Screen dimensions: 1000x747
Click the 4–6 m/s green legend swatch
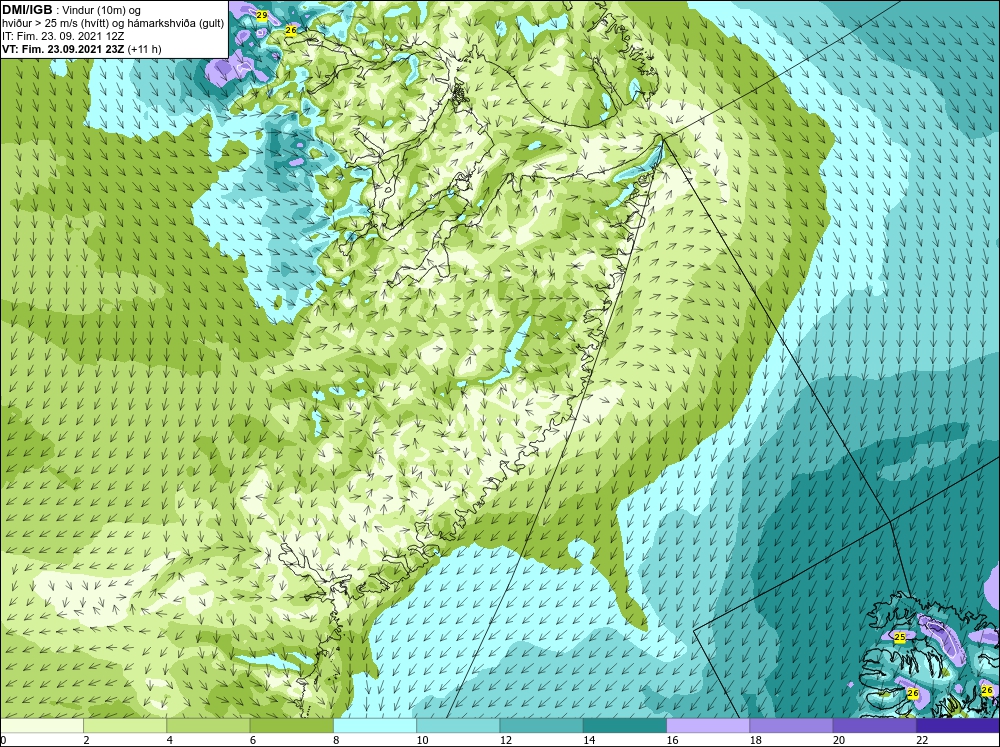tap(209, 726)
